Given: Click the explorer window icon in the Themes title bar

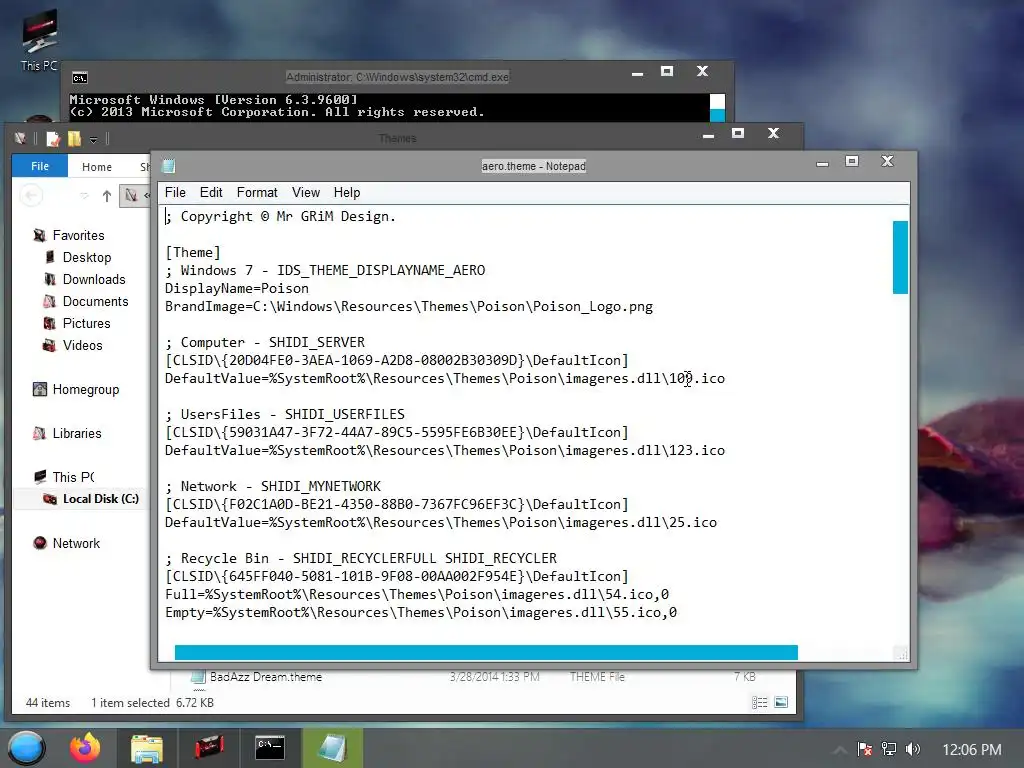Looking at the screenshot, I should pyautogui.click(x=20, y=138).
